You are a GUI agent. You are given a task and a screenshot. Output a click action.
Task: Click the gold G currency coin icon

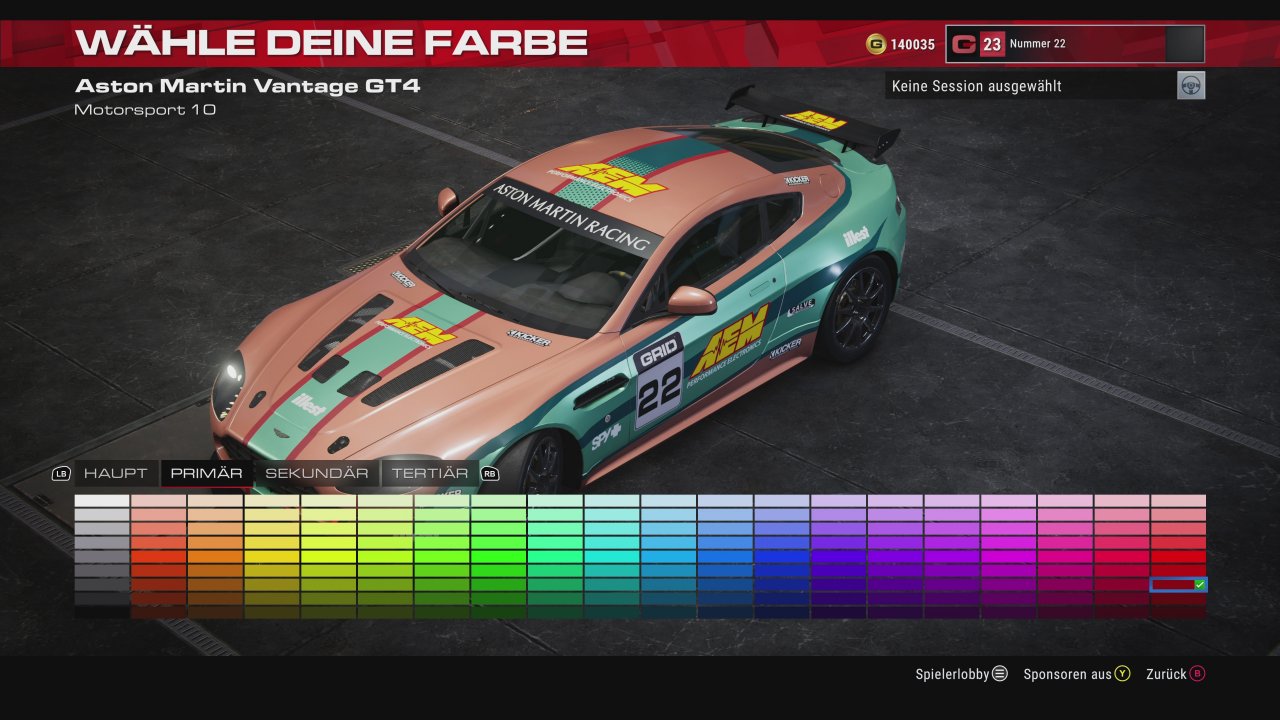tap(876, 44)
